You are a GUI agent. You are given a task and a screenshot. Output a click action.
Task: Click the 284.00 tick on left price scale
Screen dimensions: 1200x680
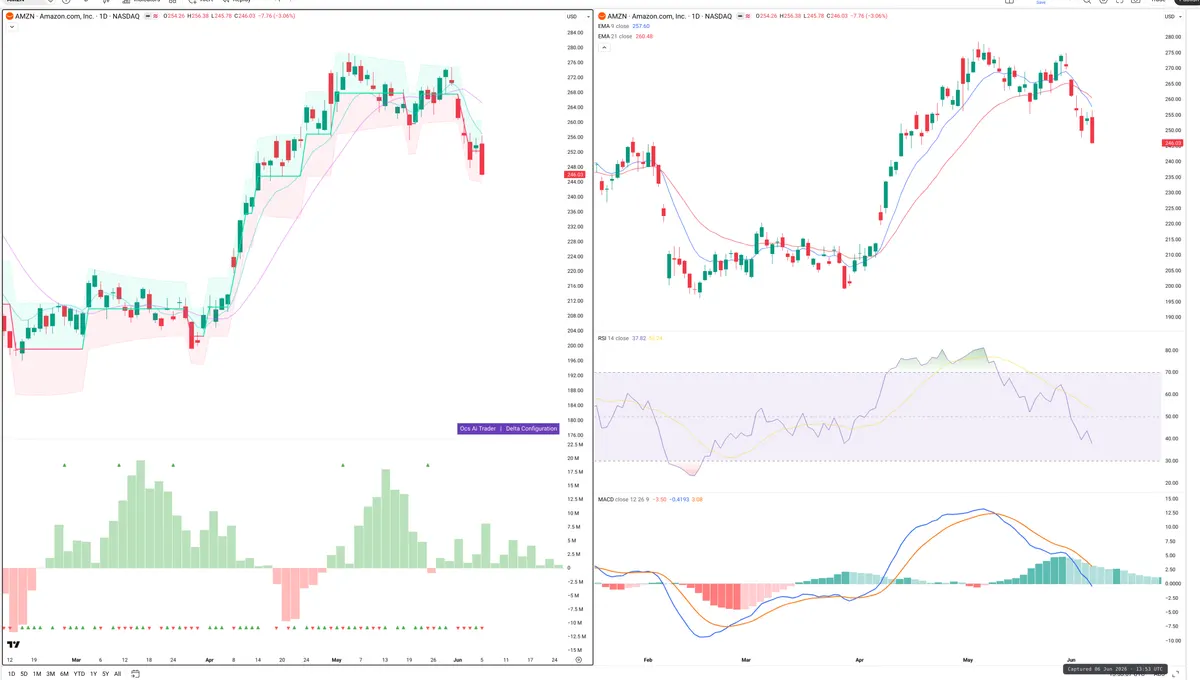tap(575, 33)
